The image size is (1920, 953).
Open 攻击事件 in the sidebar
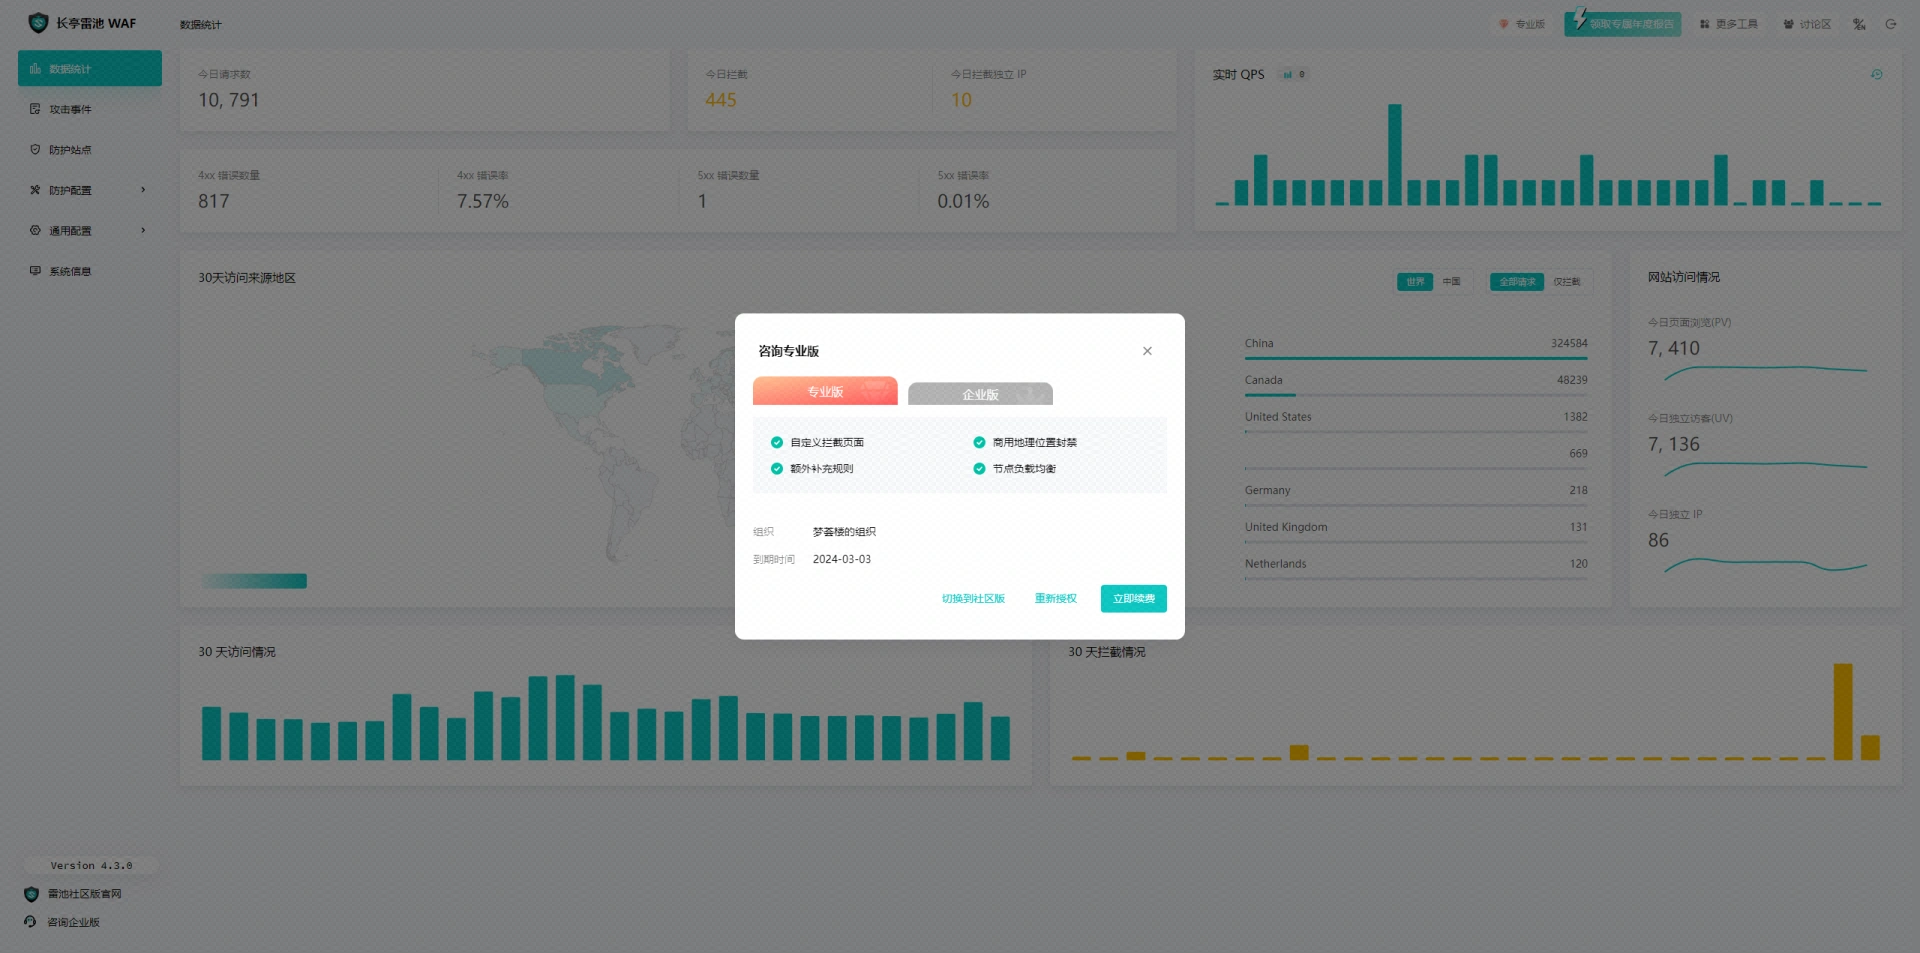(90, 109)
